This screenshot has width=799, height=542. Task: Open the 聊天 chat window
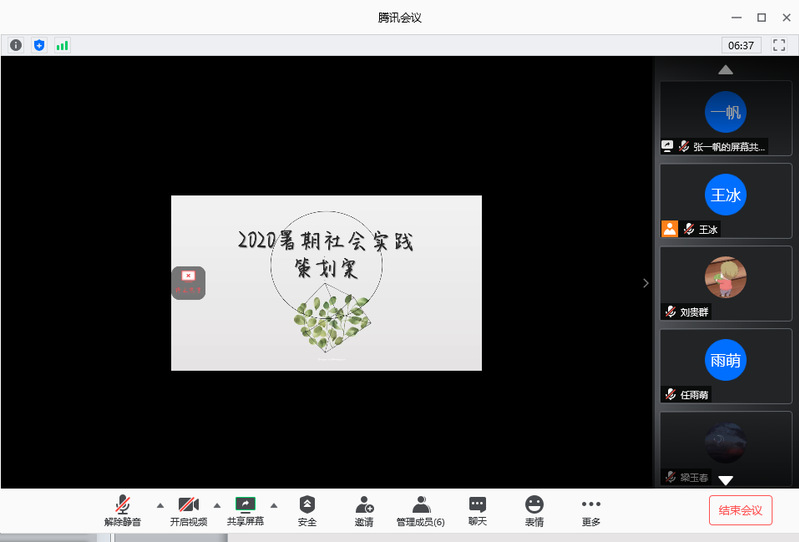pos(478,511)
